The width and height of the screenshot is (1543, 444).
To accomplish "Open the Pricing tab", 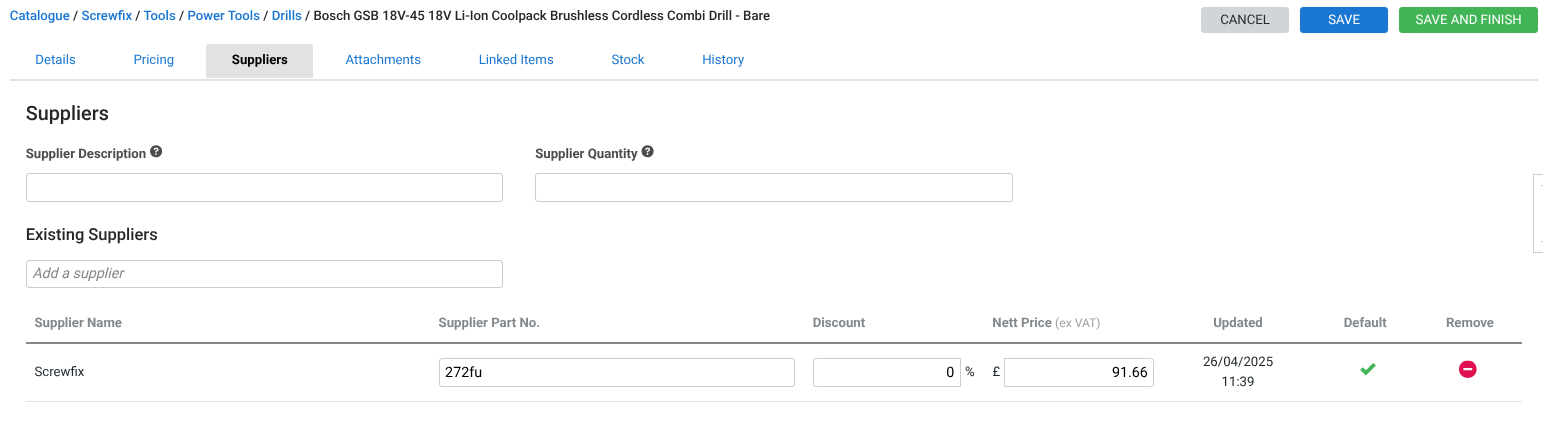I will [x=154, y=60].
